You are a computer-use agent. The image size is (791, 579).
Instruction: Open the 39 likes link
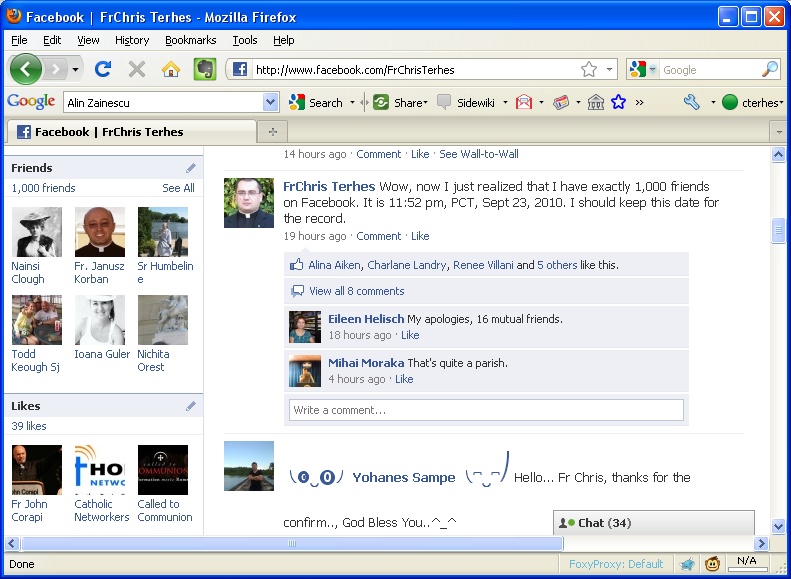coord(29,426)
